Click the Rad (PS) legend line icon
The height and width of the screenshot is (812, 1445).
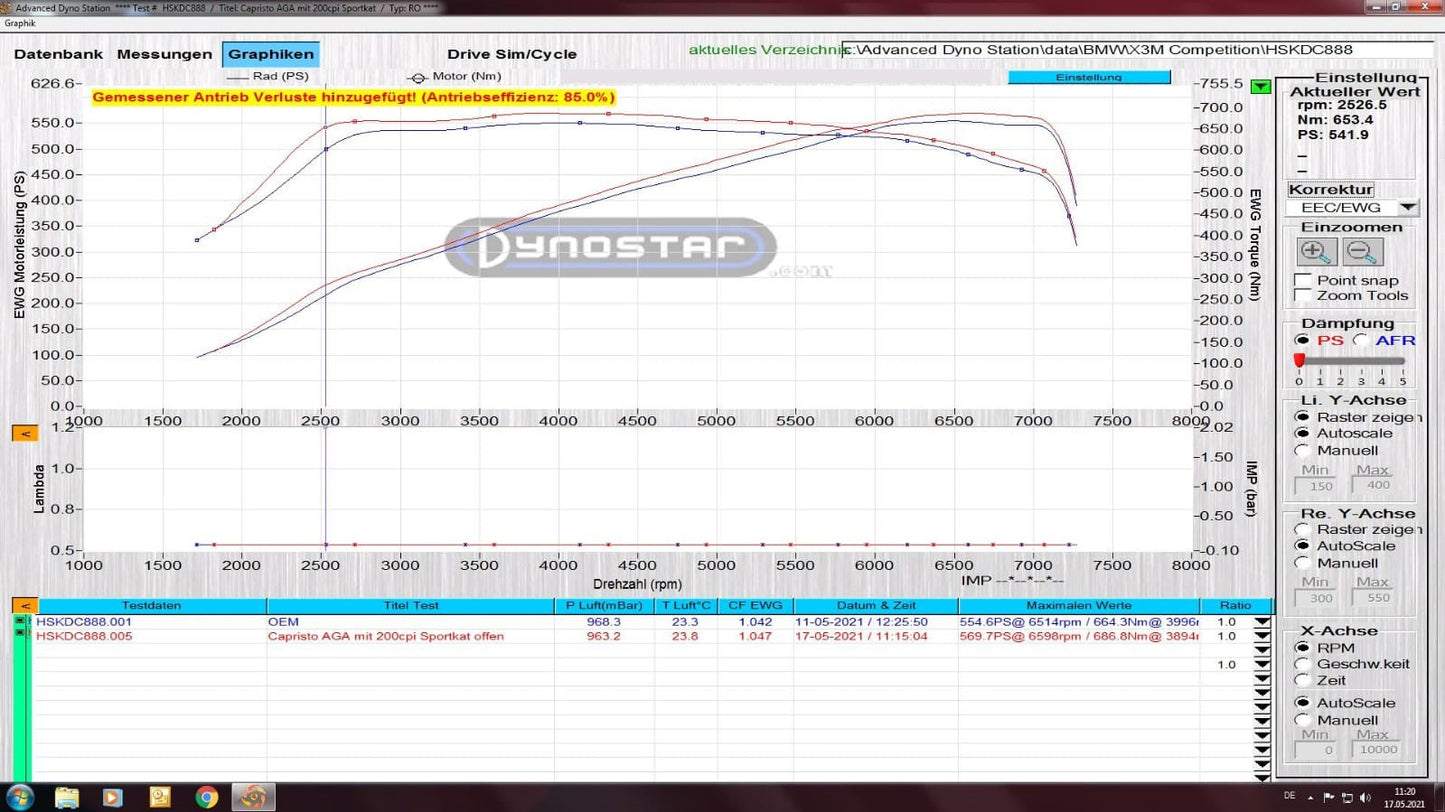[236, 77]
